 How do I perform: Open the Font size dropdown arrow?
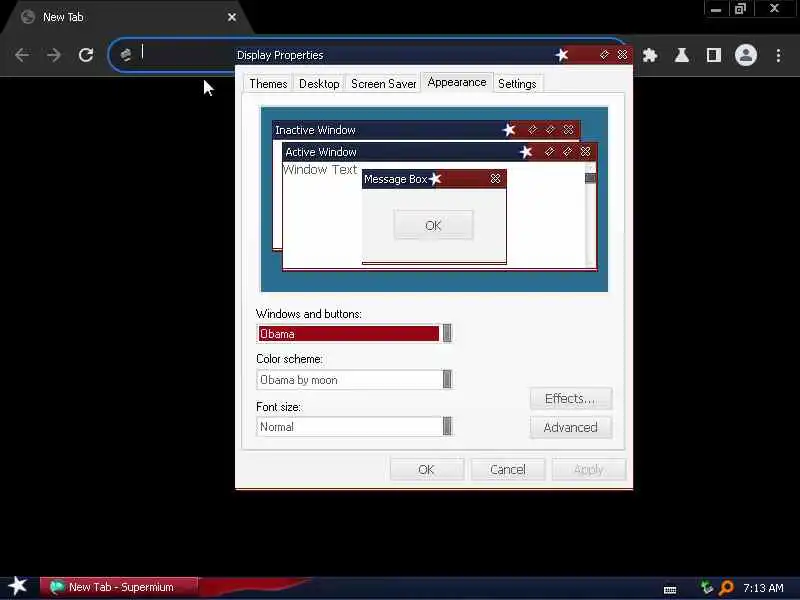pyautogui.click(x=447, y=426)
